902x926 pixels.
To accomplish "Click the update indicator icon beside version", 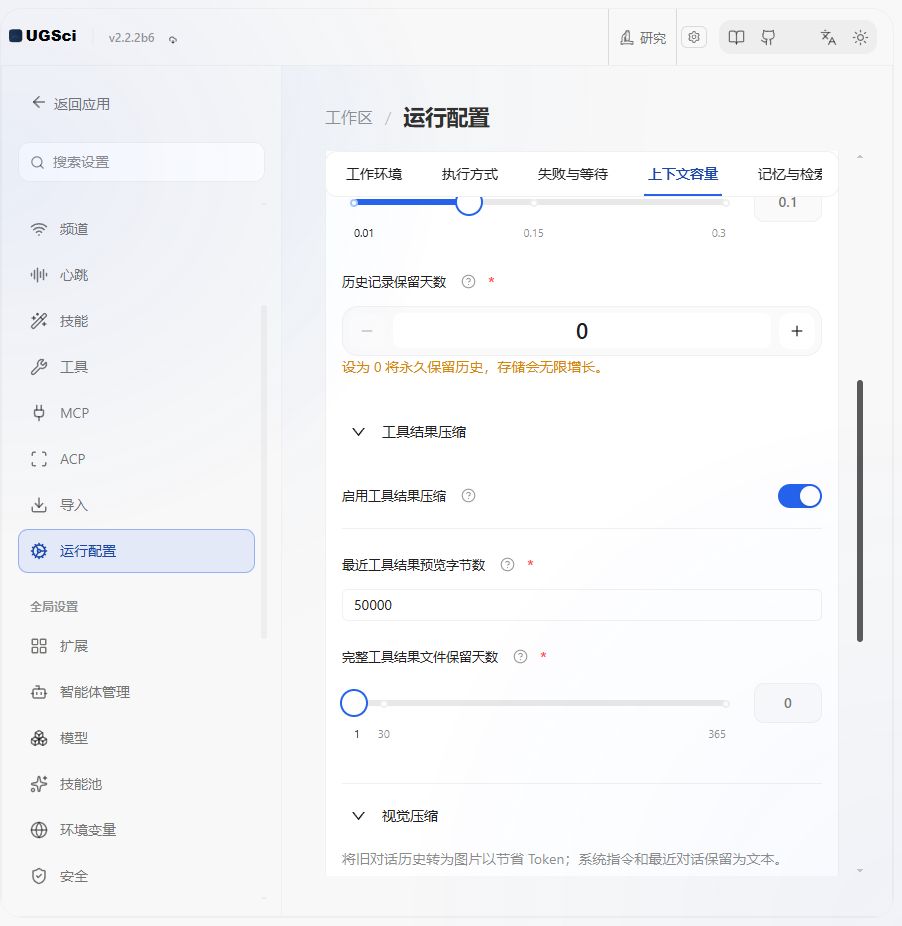I will tap(173, 40).
